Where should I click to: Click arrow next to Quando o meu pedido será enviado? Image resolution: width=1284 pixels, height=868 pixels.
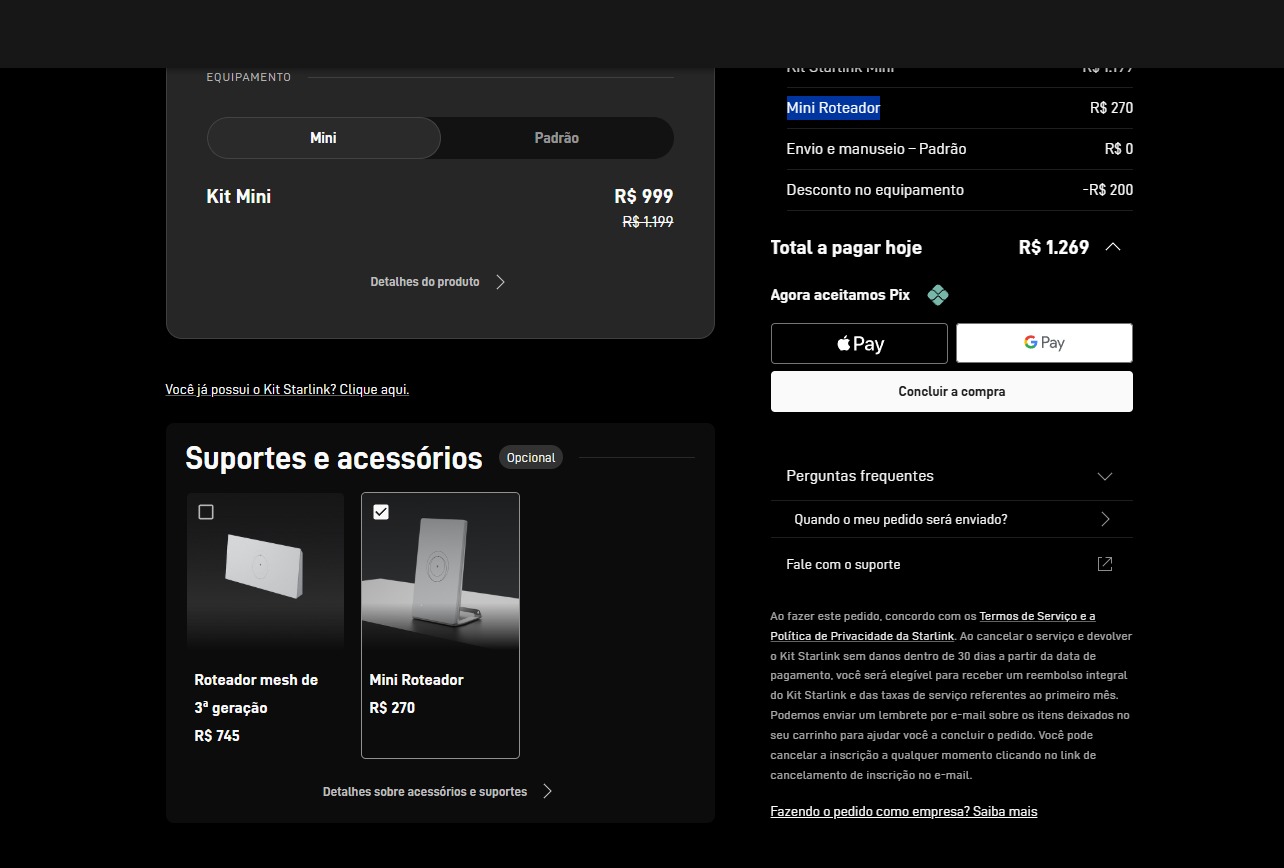(1105, 519)
